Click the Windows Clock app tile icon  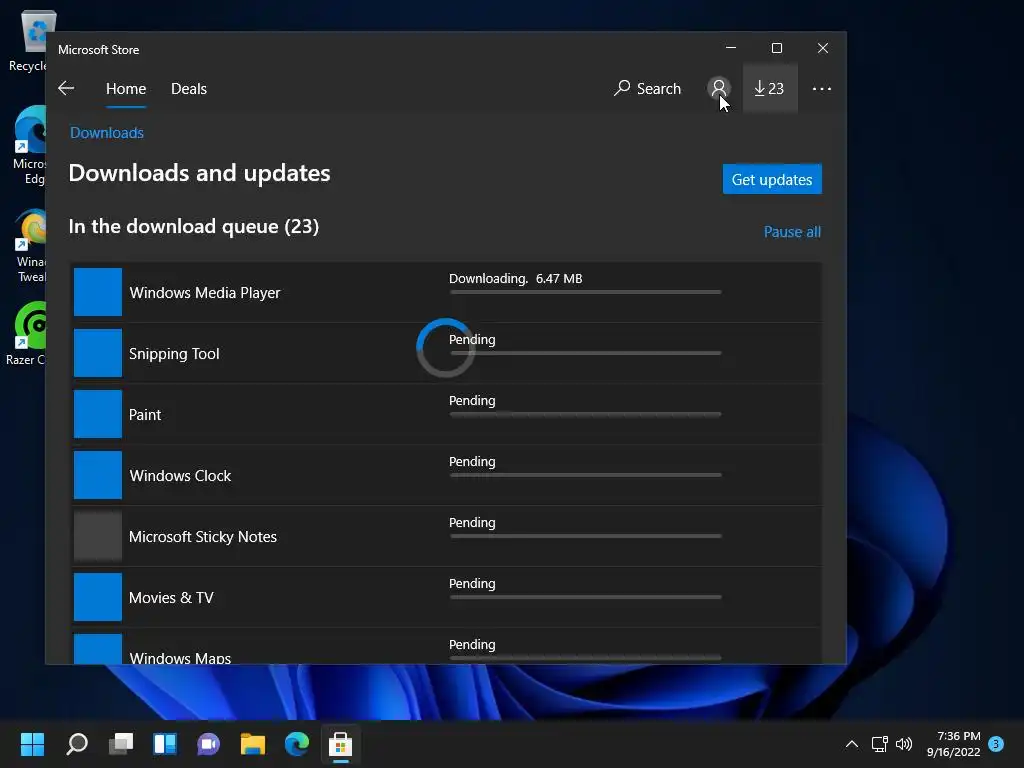(97, 475)
